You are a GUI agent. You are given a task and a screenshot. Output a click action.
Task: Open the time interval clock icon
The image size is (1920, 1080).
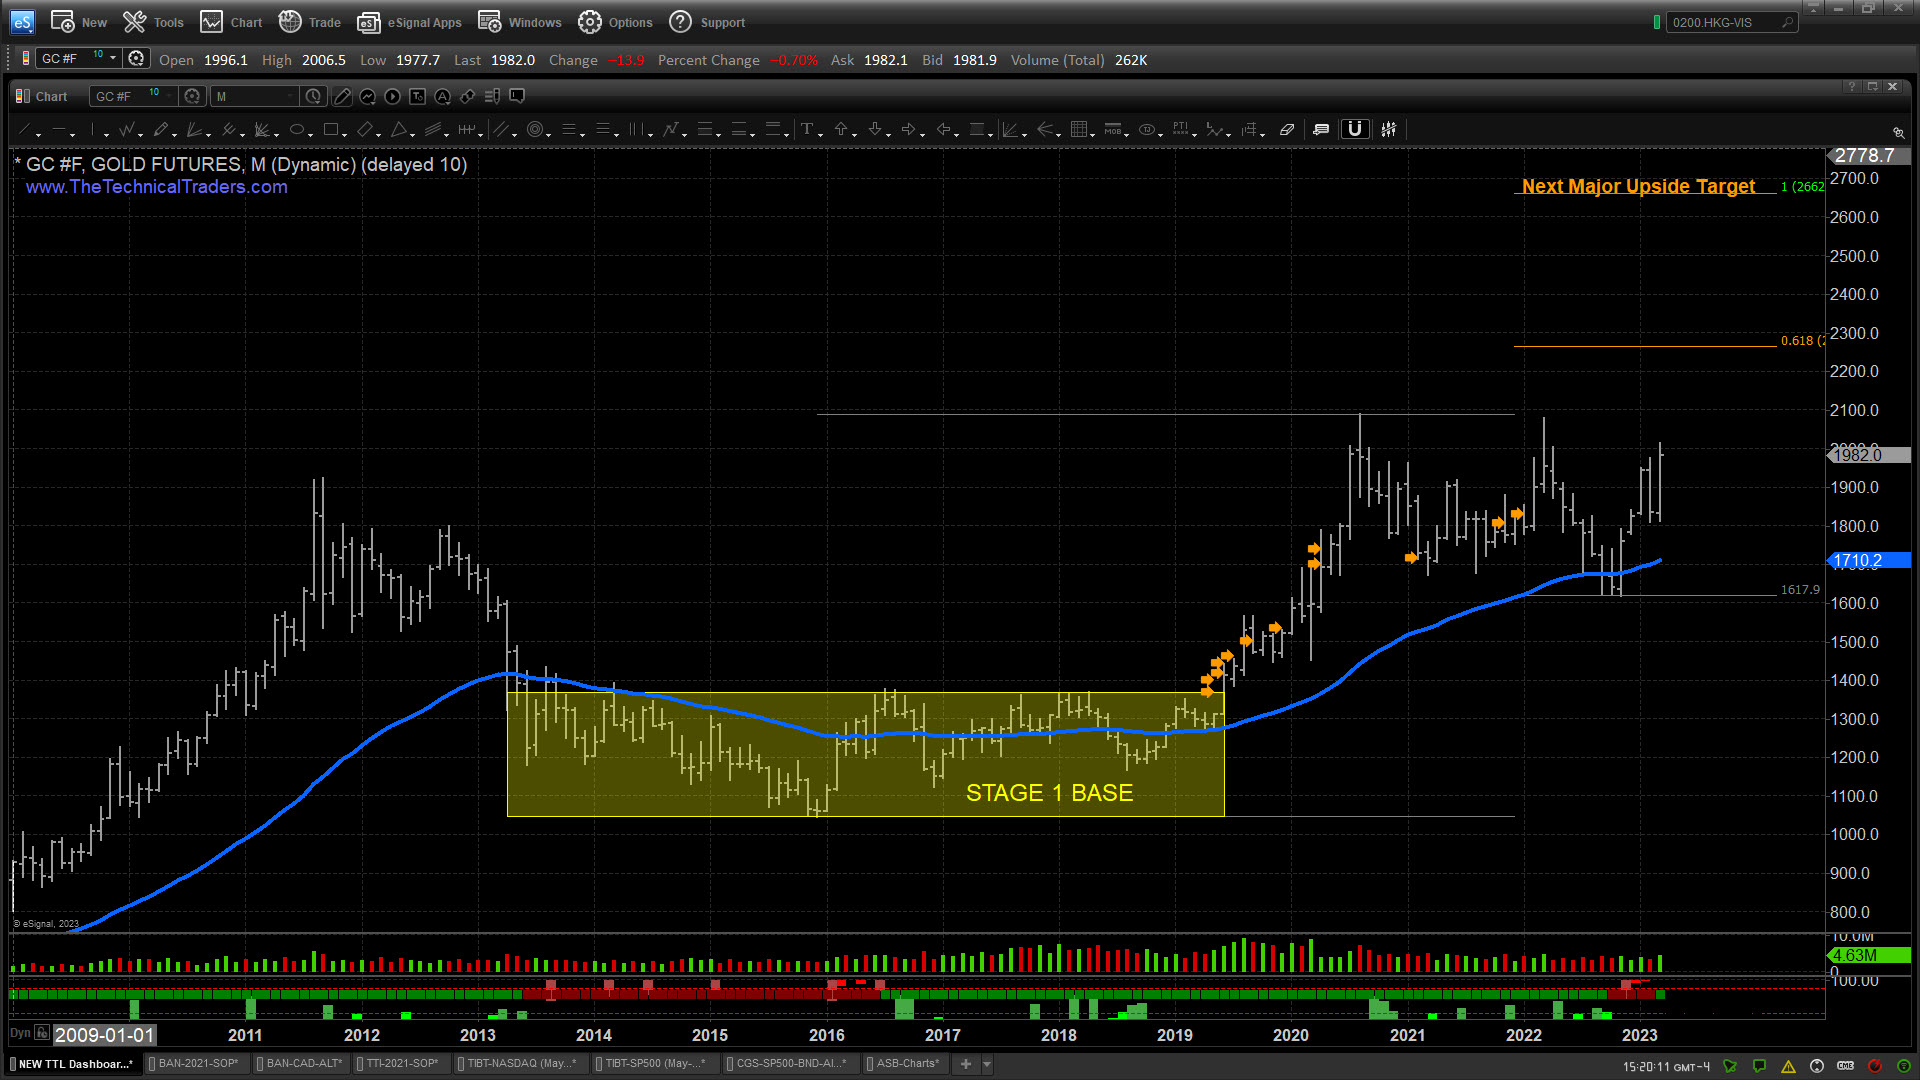tap(314, 96)
